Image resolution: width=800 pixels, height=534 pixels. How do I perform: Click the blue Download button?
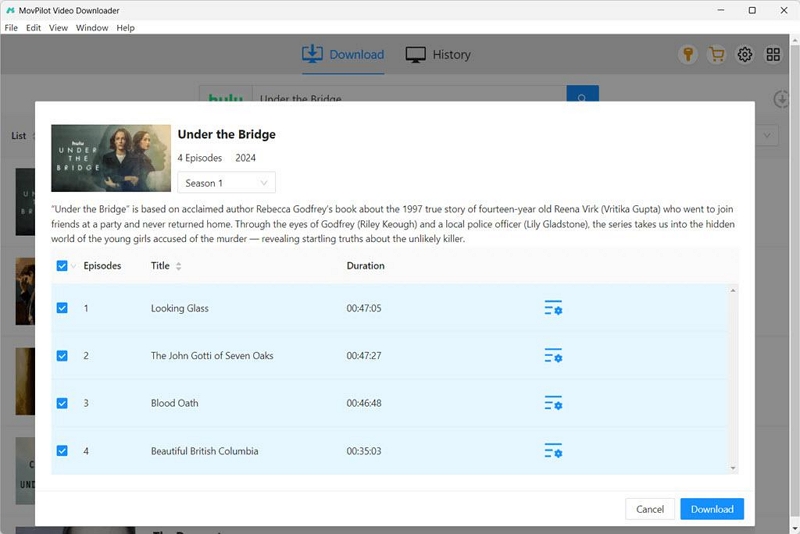tap(712, 509)
